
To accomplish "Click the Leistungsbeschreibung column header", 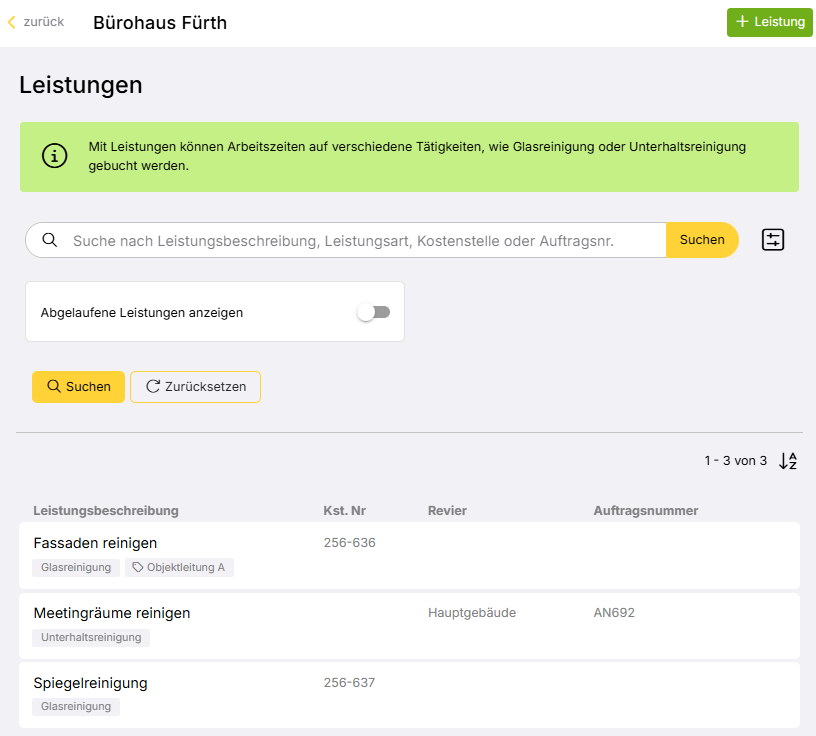I will point(106,511).
